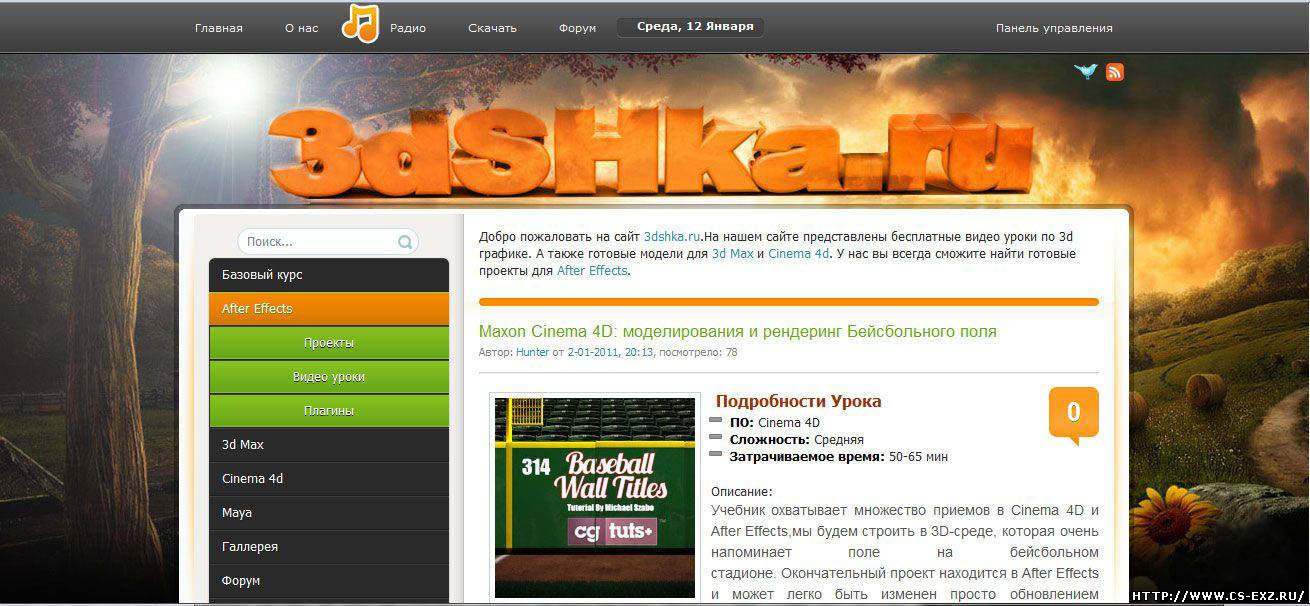Expand the Maya sidebar section
Viewport: 1310px width, 606px height.
(x=329, y=513)
